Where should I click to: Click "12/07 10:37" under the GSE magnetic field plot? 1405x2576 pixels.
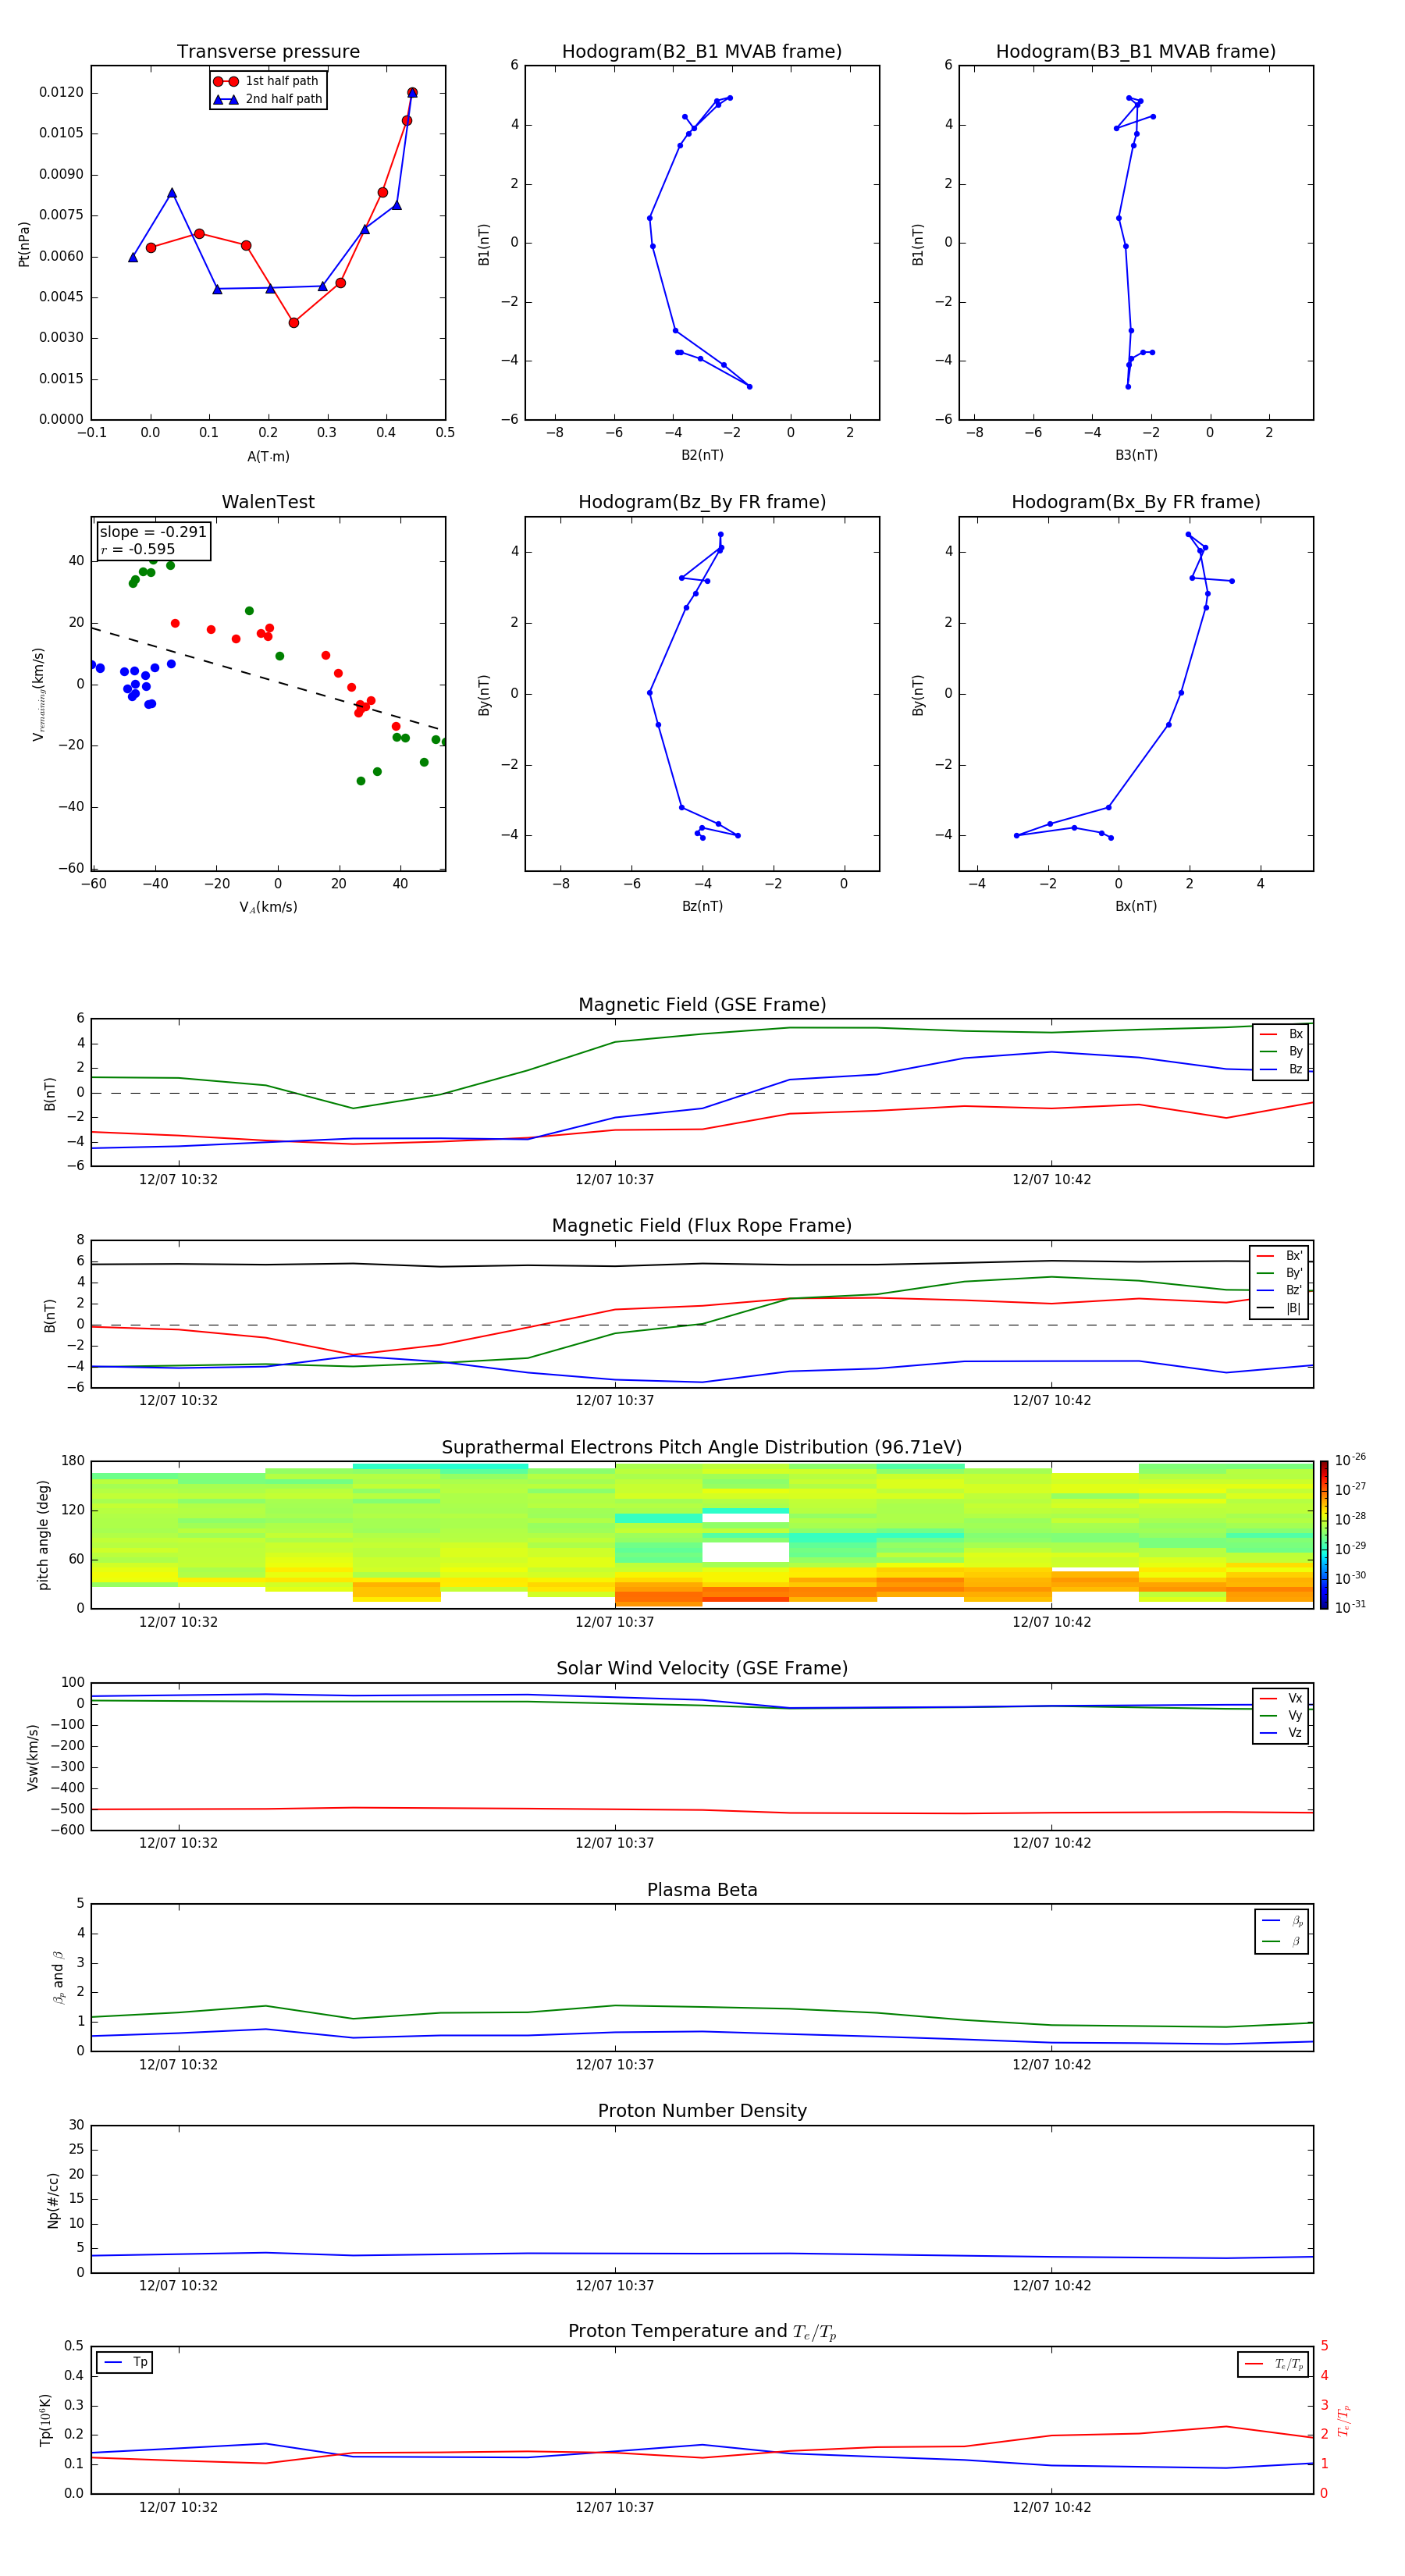point(614,1180)
